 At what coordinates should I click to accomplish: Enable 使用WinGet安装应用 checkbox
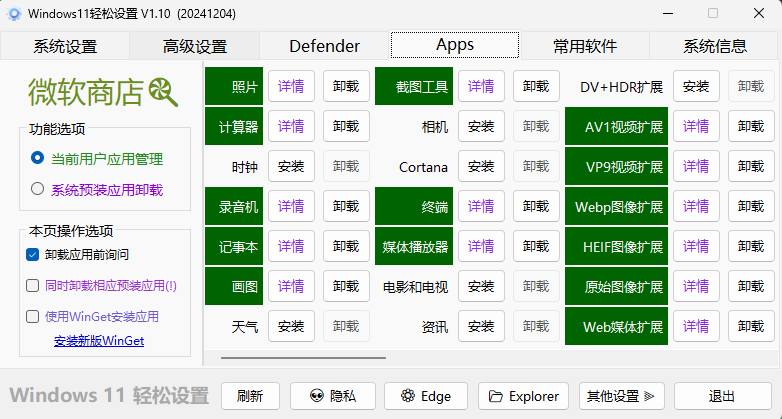pyautogui.click(x=33, y=316)
